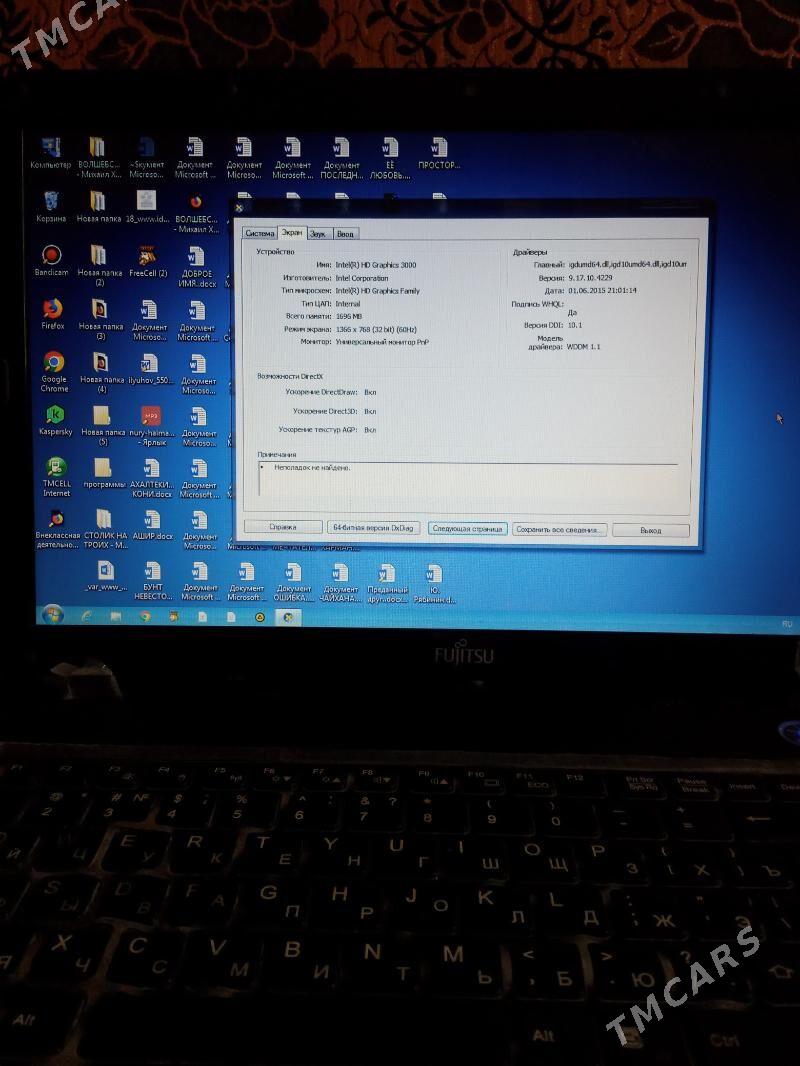Run the 64-битная версия DxDiag

[374, 528]
